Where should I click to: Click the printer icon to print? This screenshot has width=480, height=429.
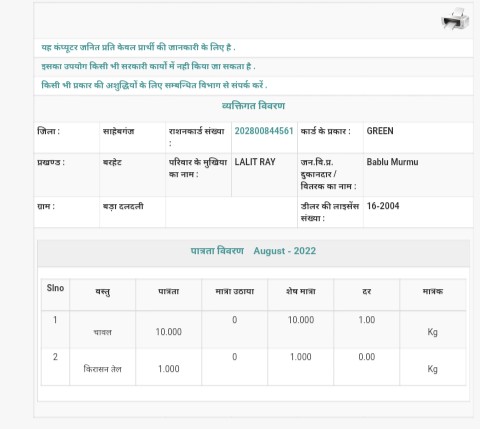[455, 18]
